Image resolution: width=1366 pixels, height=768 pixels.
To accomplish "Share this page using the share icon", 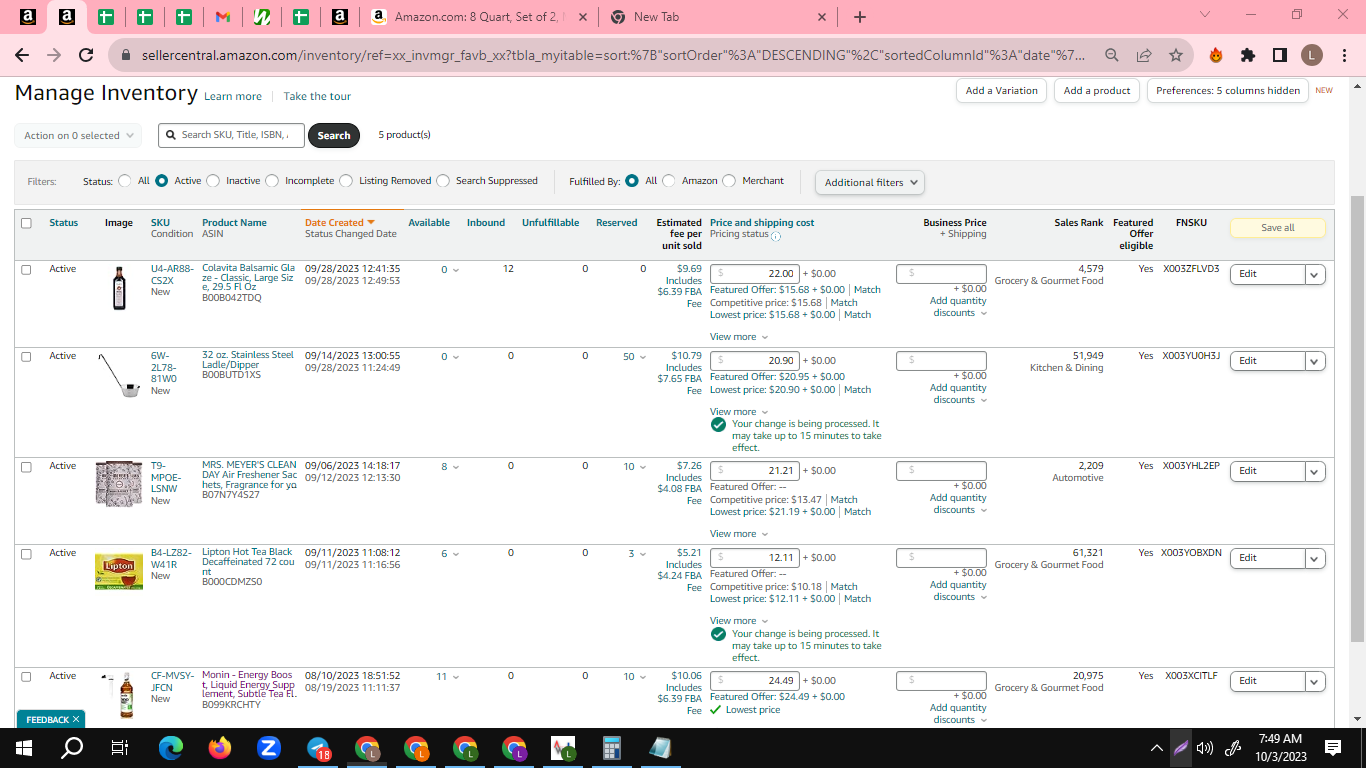I will click(1144, 55).
